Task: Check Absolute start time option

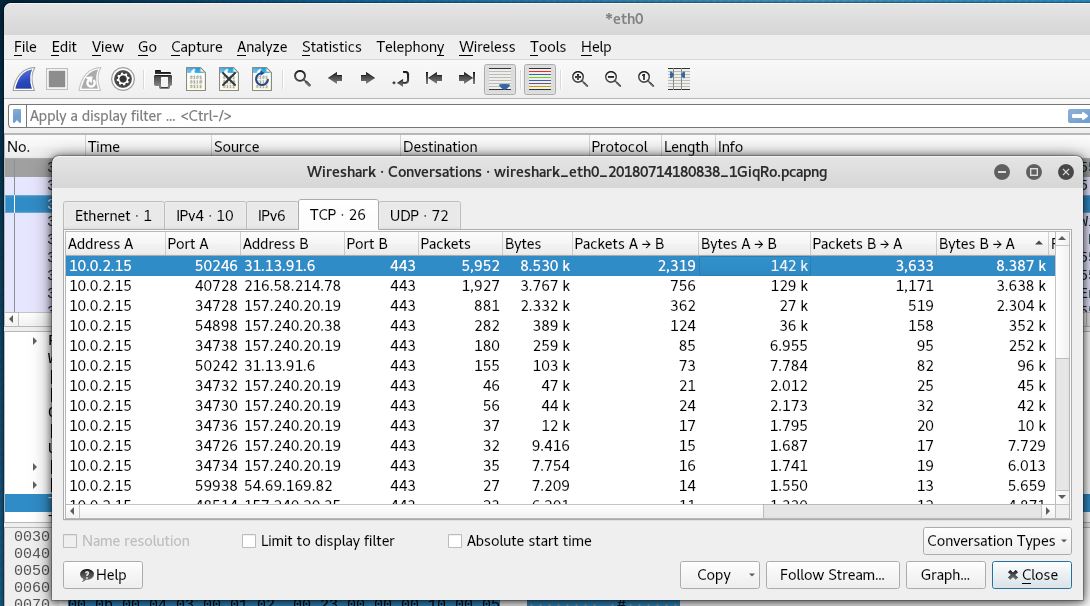Action: [455, 541]
